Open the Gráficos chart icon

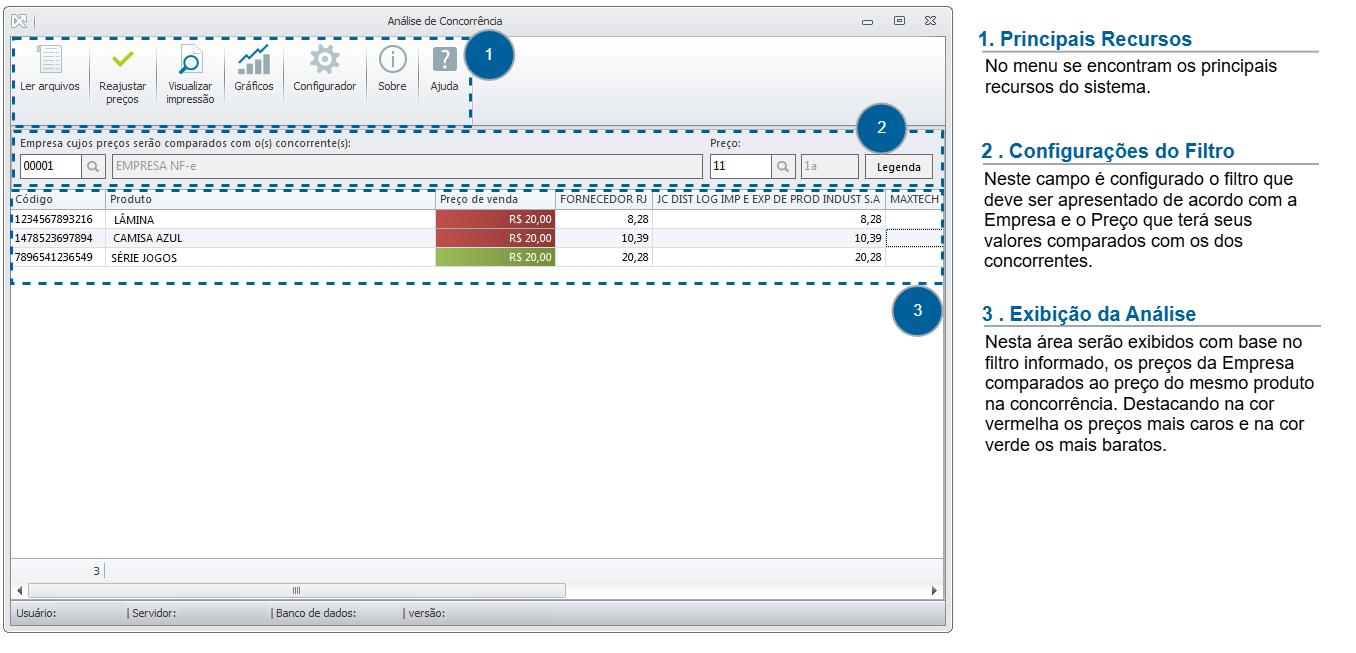[x=253, y=60]
